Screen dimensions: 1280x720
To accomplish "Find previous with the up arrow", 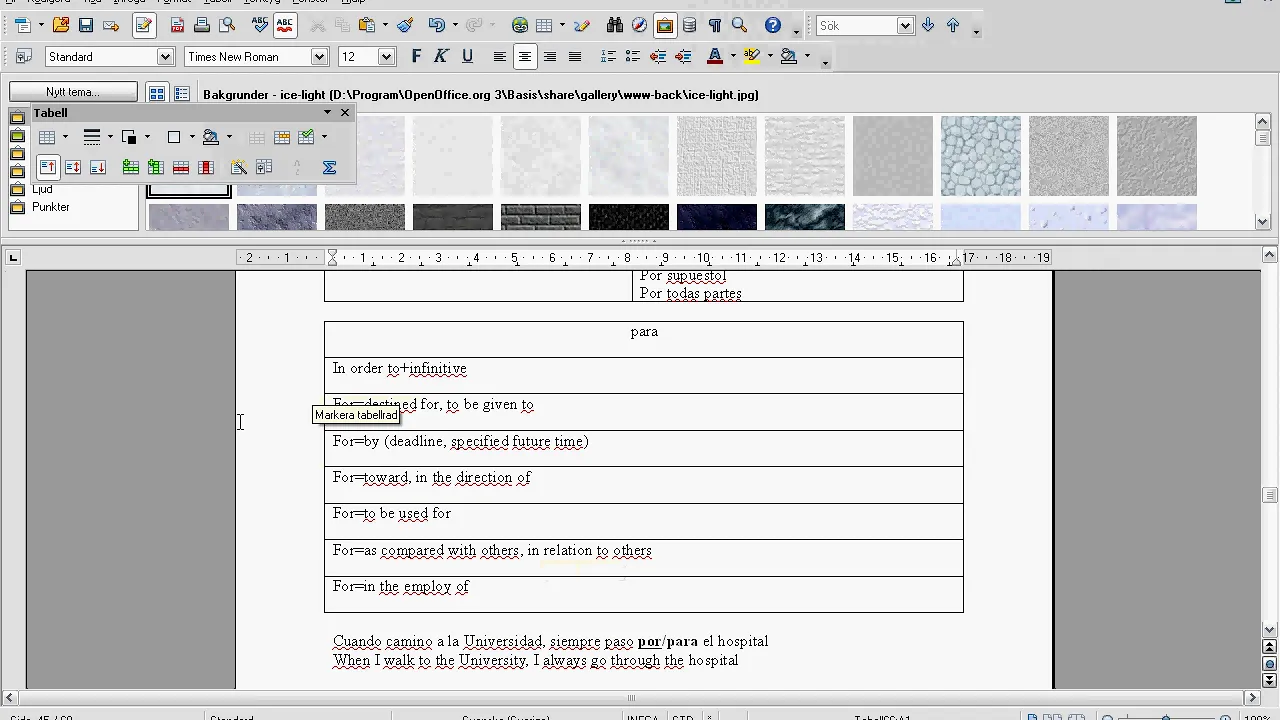I will tap(953, 25).
